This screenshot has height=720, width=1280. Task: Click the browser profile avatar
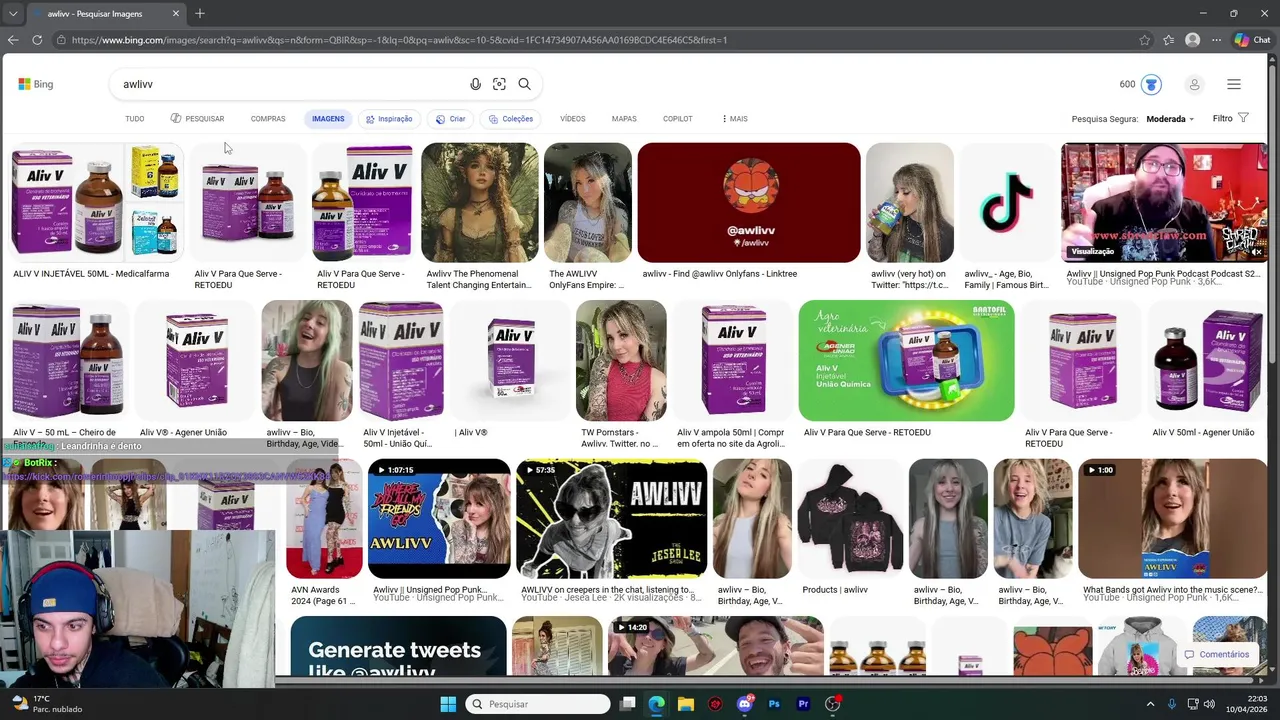tap(1192, 40)
